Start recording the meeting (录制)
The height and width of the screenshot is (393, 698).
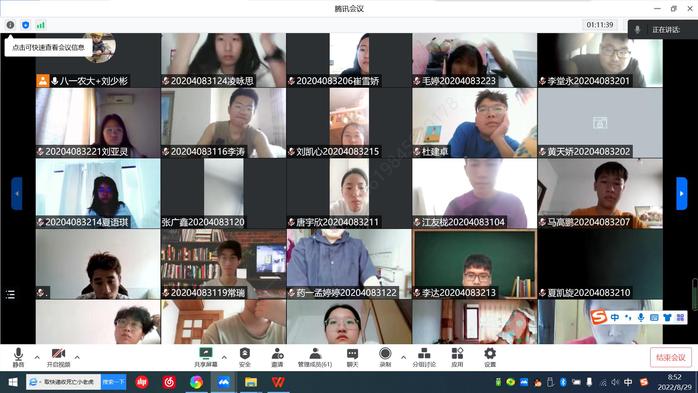pyautogui.click(x=385, y=357)
